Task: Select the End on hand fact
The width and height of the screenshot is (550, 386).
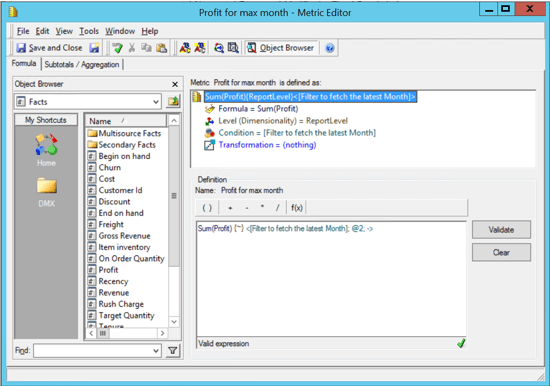Action: click(x=116, y=213)
